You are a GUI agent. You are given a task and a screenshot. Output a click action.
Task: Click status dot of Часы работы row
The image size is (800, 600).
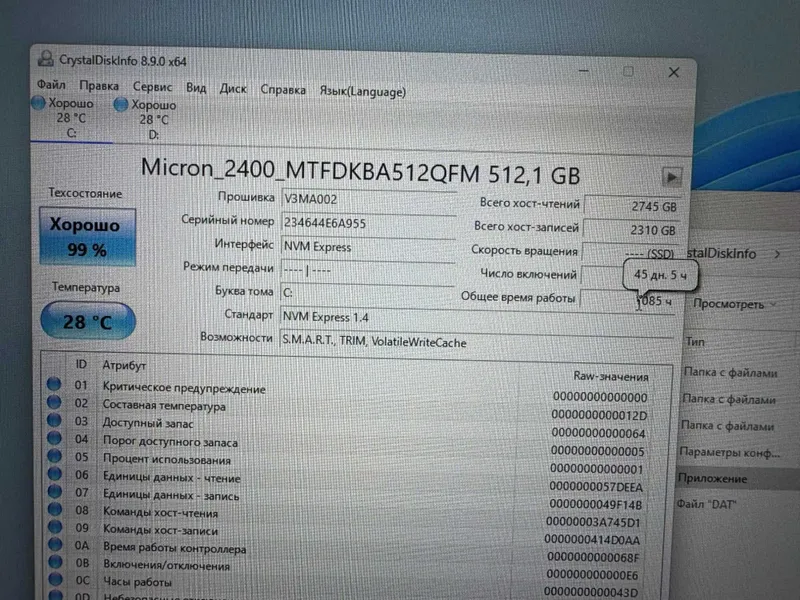tap(56, 579)
